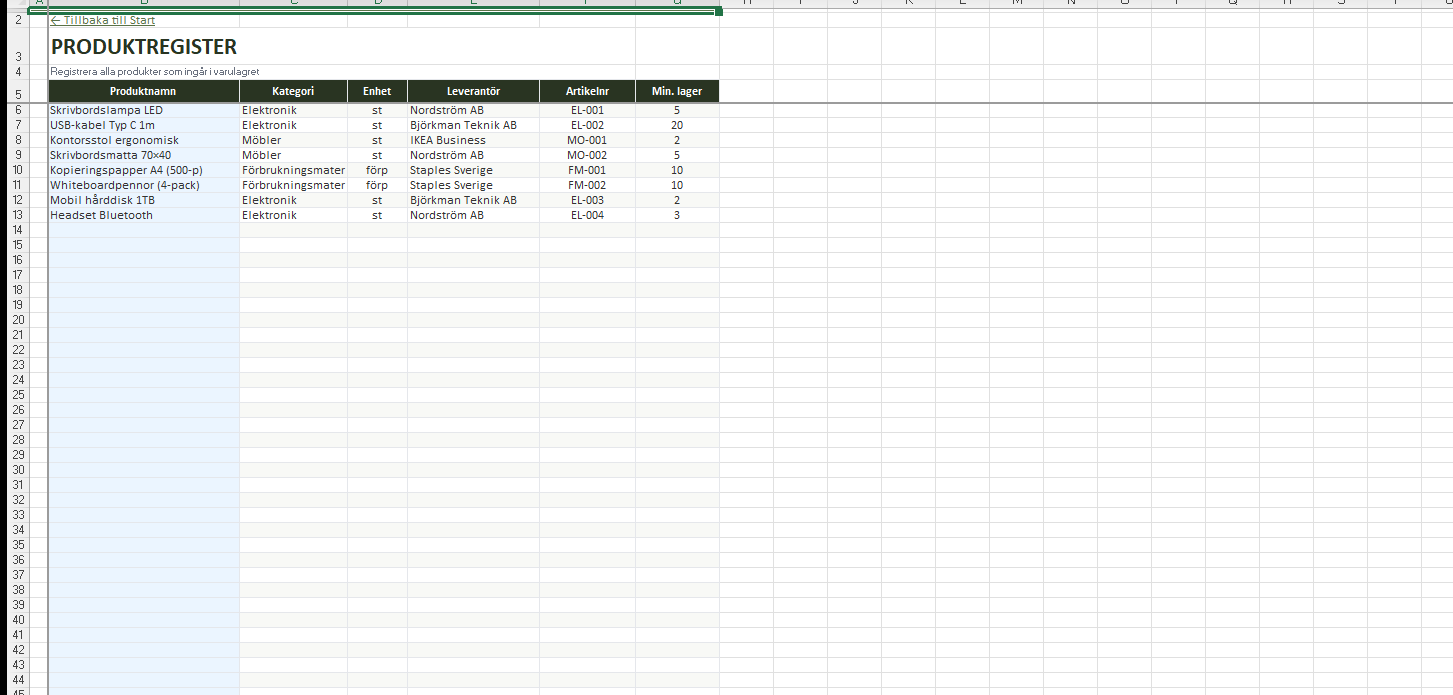Select the Whiteboardpennor (4-pack) cell

point(143,185)
